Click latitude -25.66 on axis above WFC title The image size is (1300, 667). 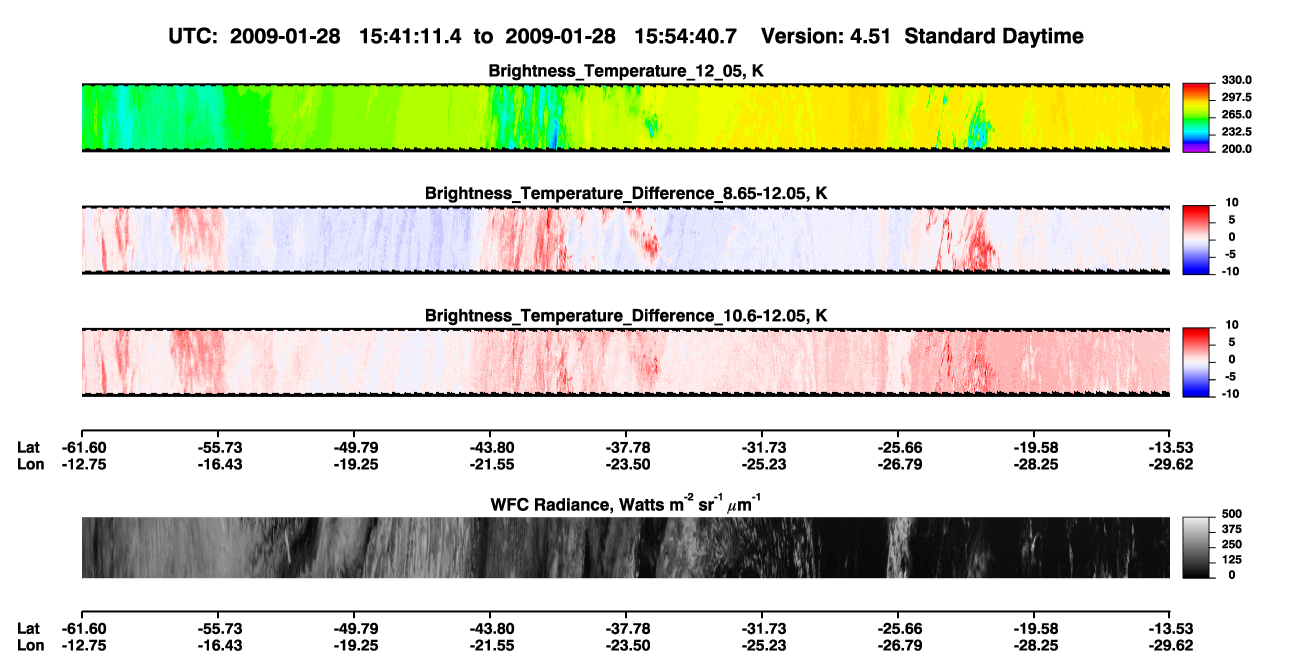pos(898,447)
